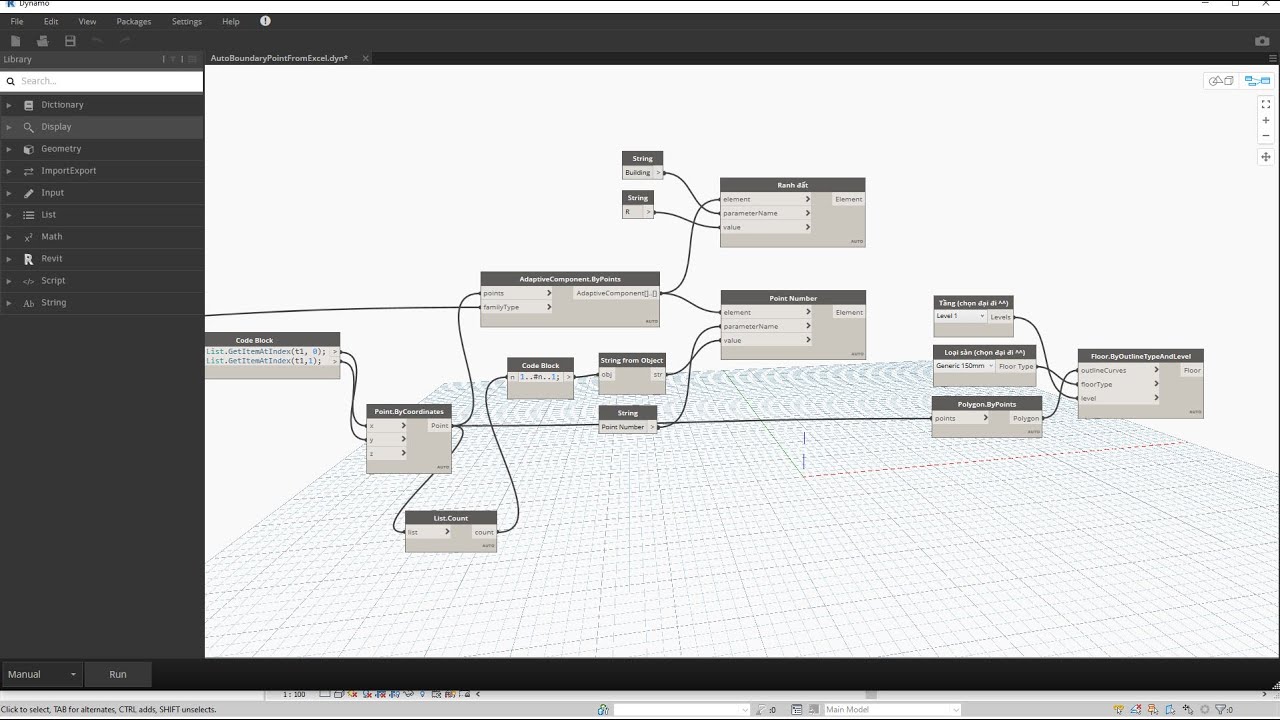
Task: Click the Input category icon
Action: point(29,193)
